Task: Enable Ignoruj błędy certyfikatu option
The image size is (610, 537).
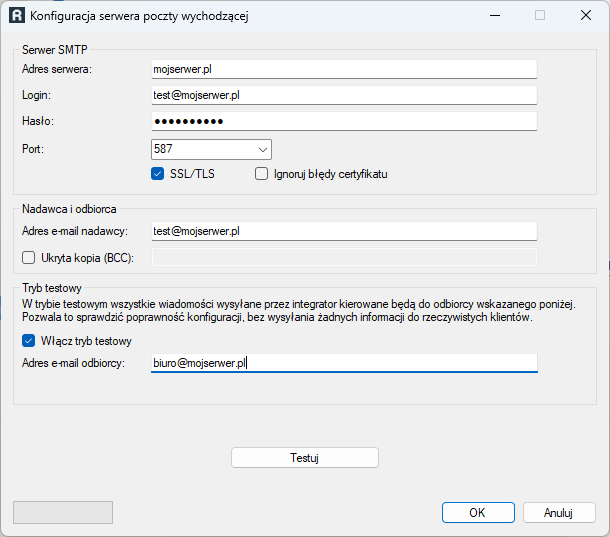Action: (262, 173)
